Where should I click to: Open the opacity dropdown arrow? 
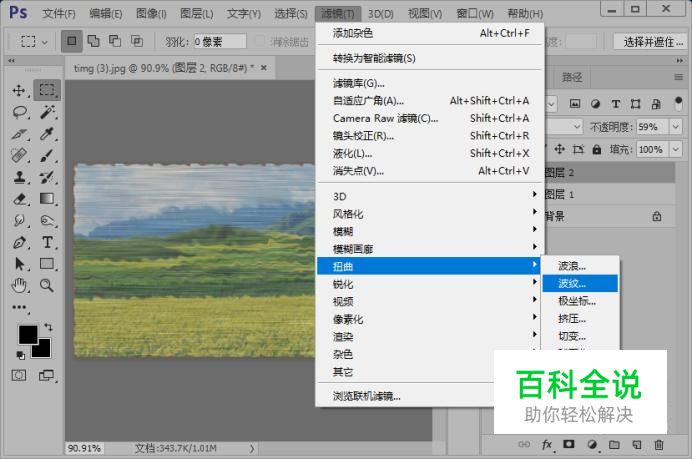coord(676,127)
